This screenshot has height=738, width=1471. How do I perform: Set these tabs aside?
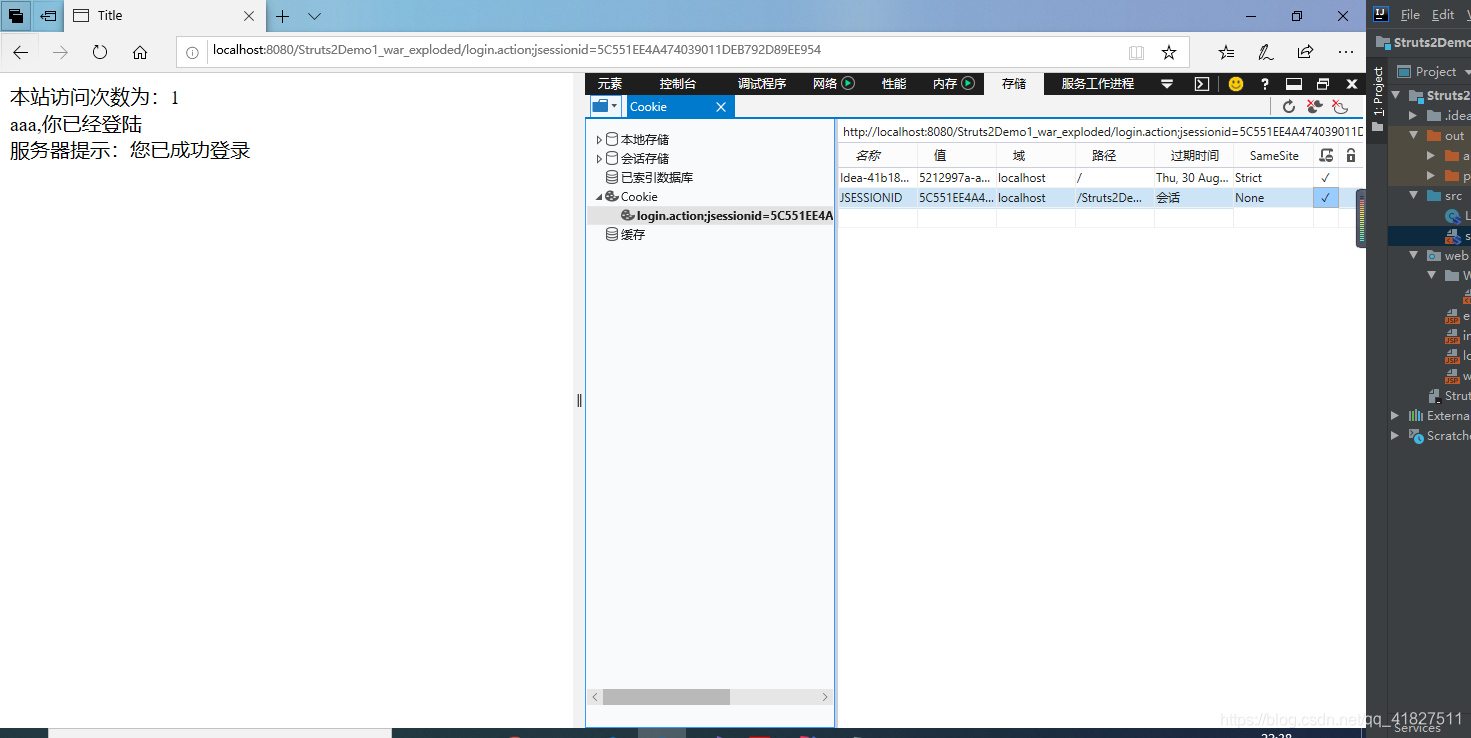click(x=47, y=15)
